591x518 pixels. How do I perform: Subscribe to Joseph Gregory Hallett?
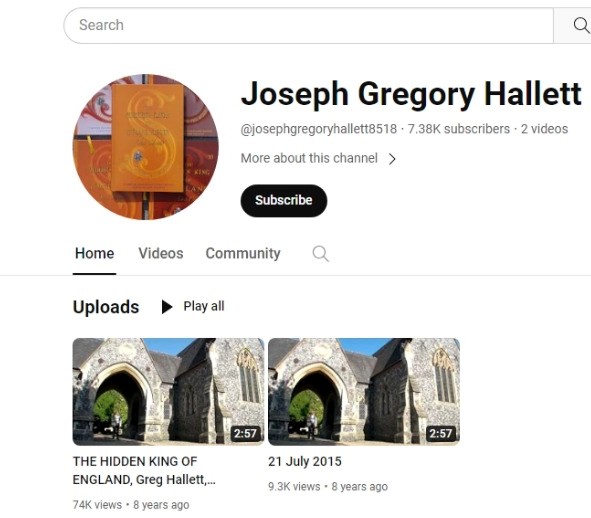point(284,200)
